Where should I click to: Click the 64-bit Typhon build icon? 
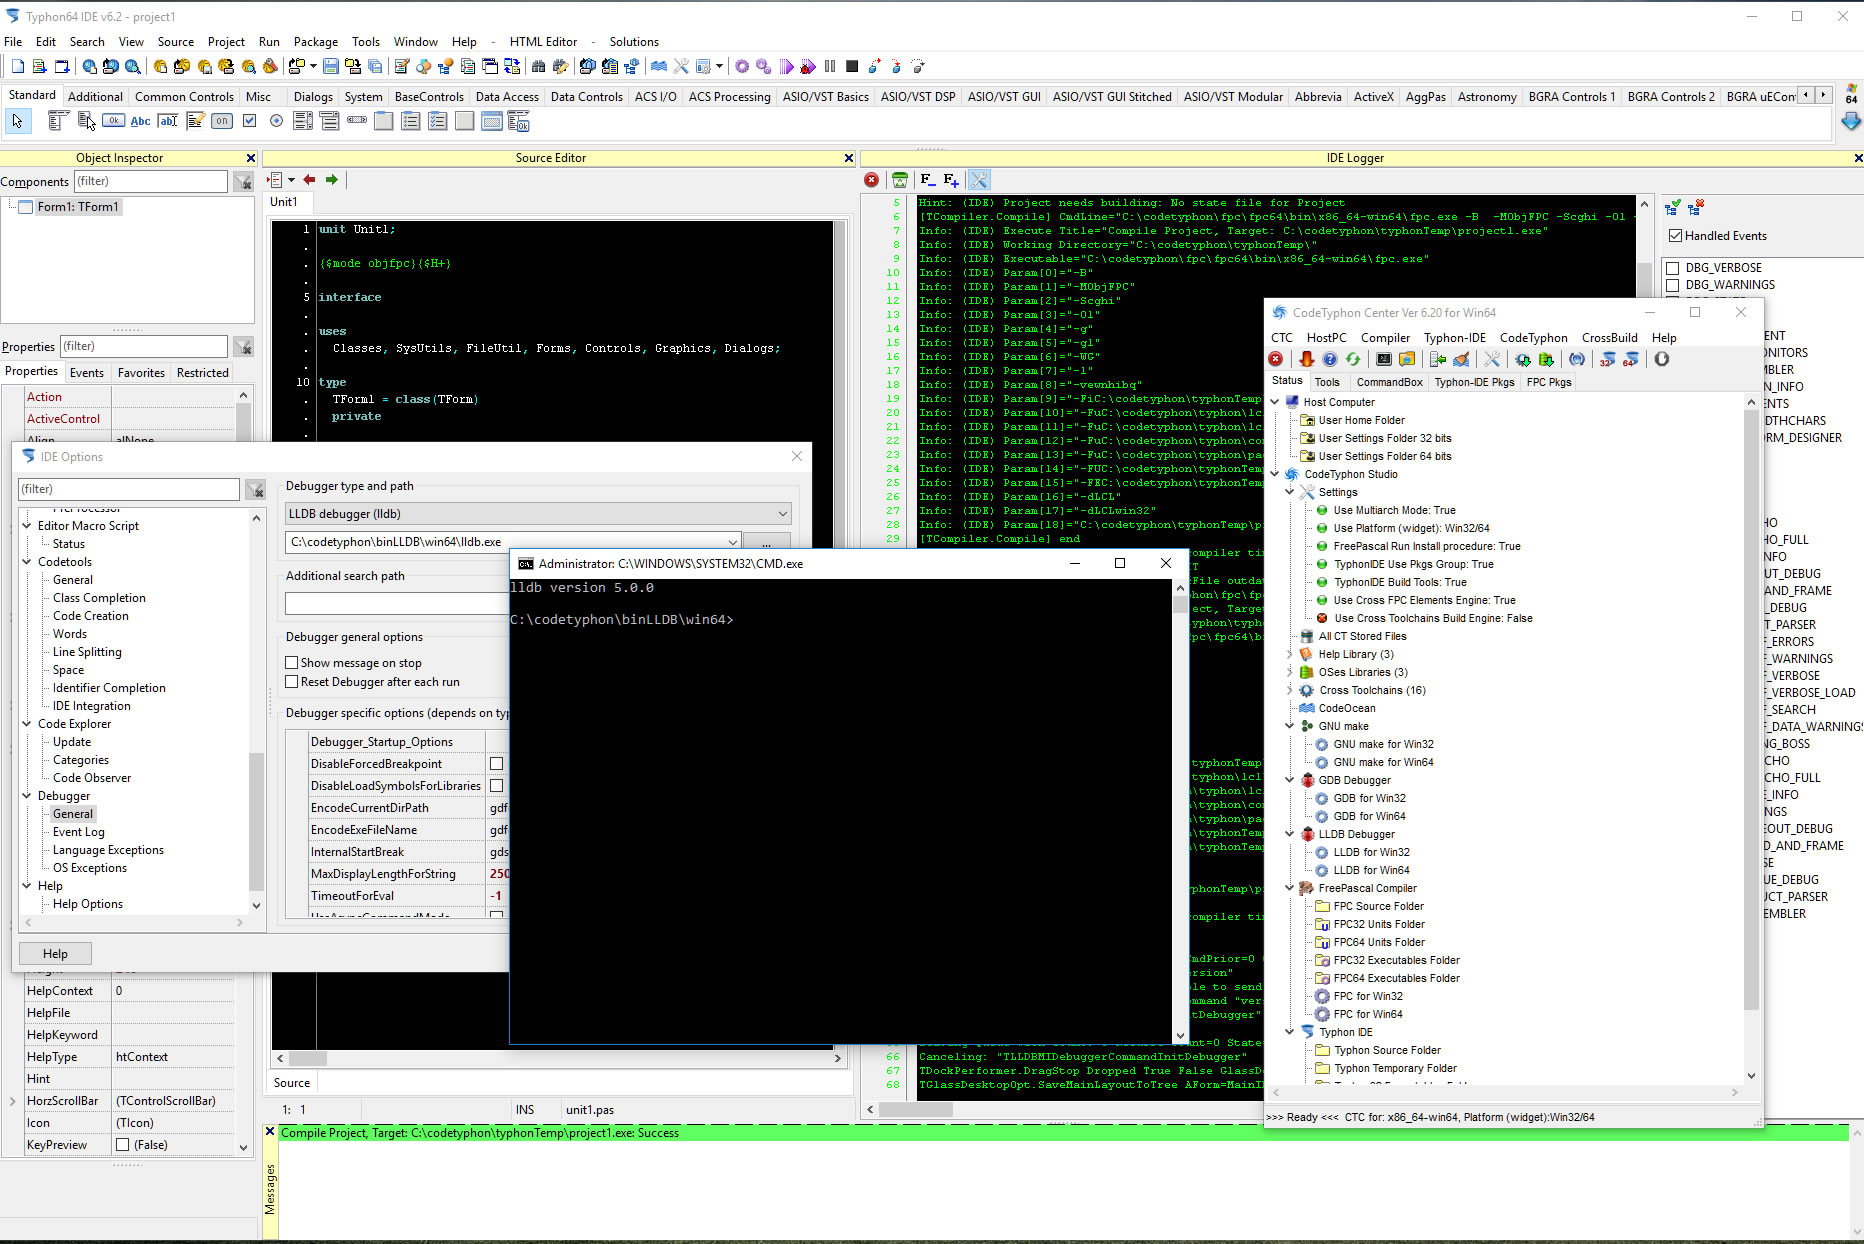click(1631, 359)
